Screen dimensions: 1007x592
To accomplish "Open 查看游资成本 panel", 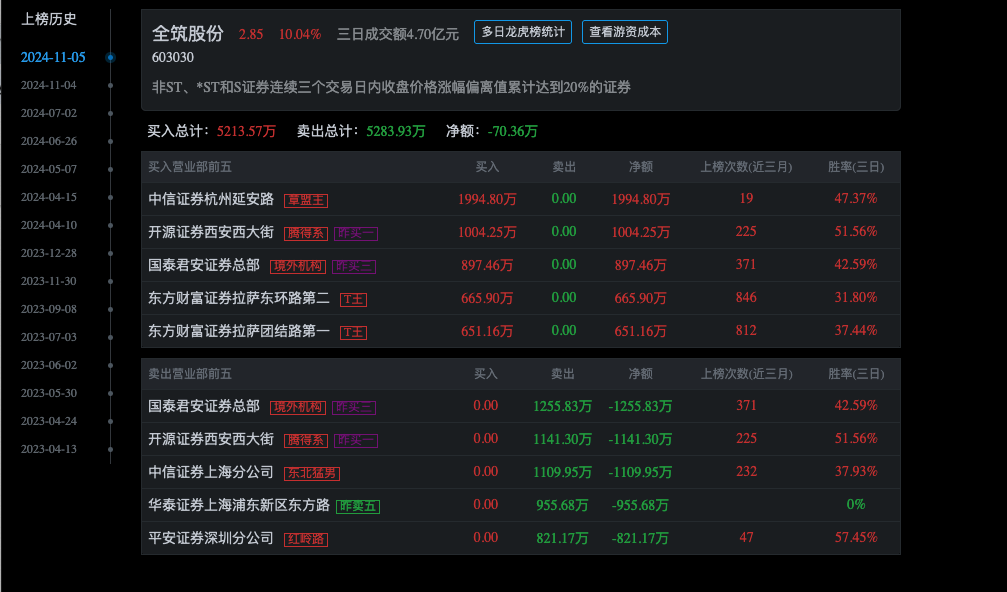I will (624, 31).
